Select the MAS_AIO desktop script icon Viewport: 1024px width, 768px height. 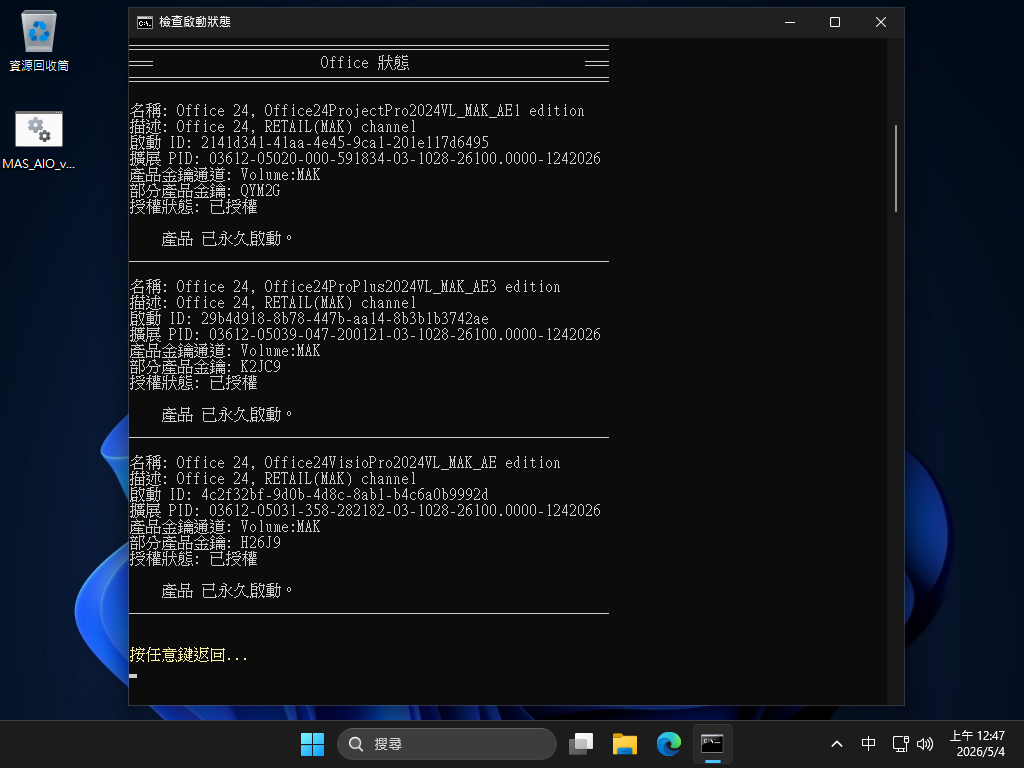tap(39, 140)
